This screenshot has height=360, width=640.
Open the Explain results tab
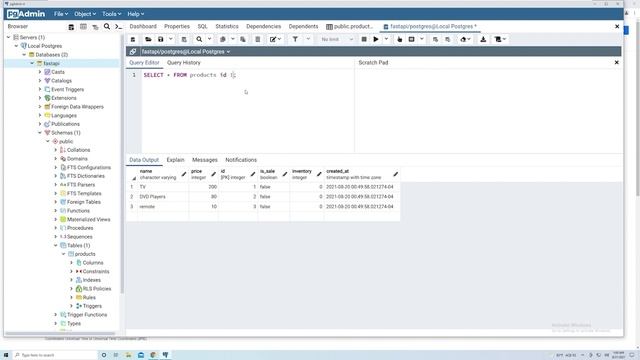click(176, 160)
